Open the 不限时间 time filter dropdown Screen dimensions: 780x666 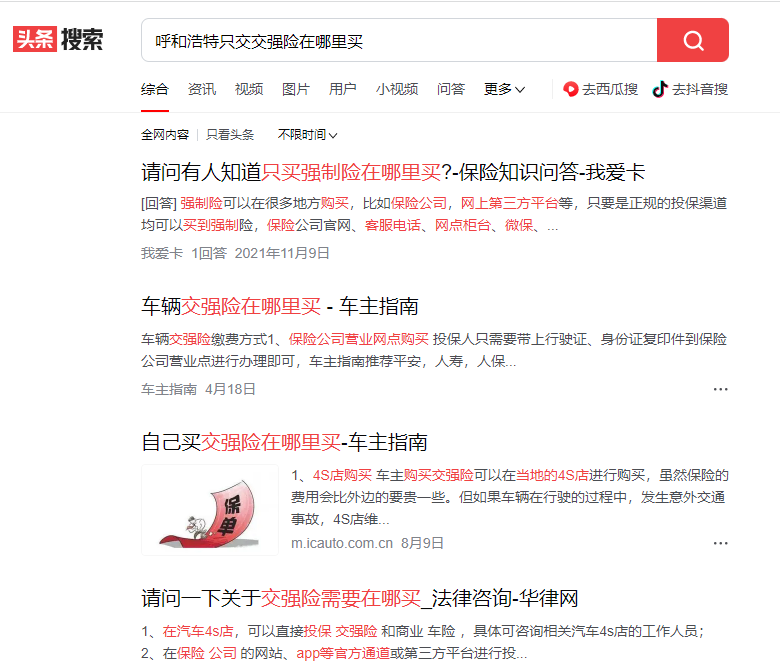pos(307,135)
